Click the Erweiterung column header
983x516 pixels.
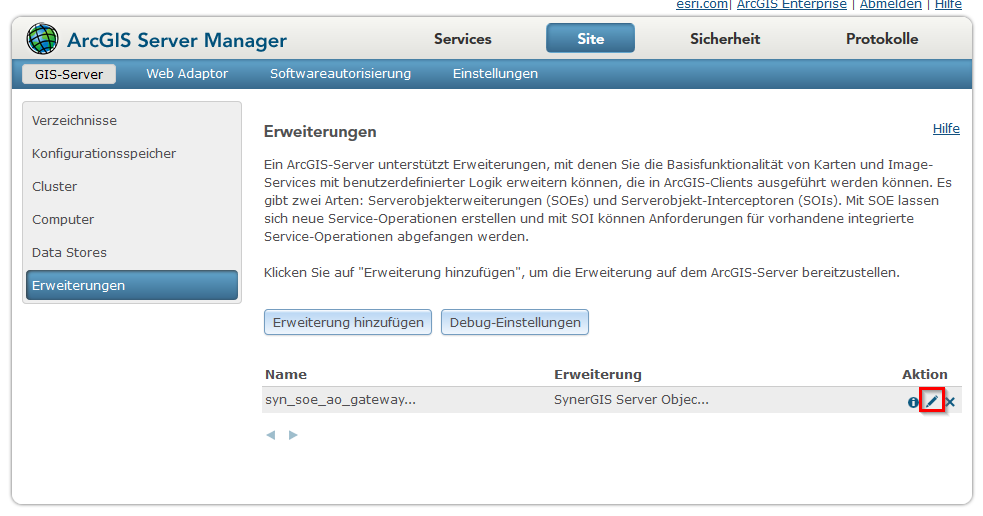pyautogui.click(x=597, y=374)
